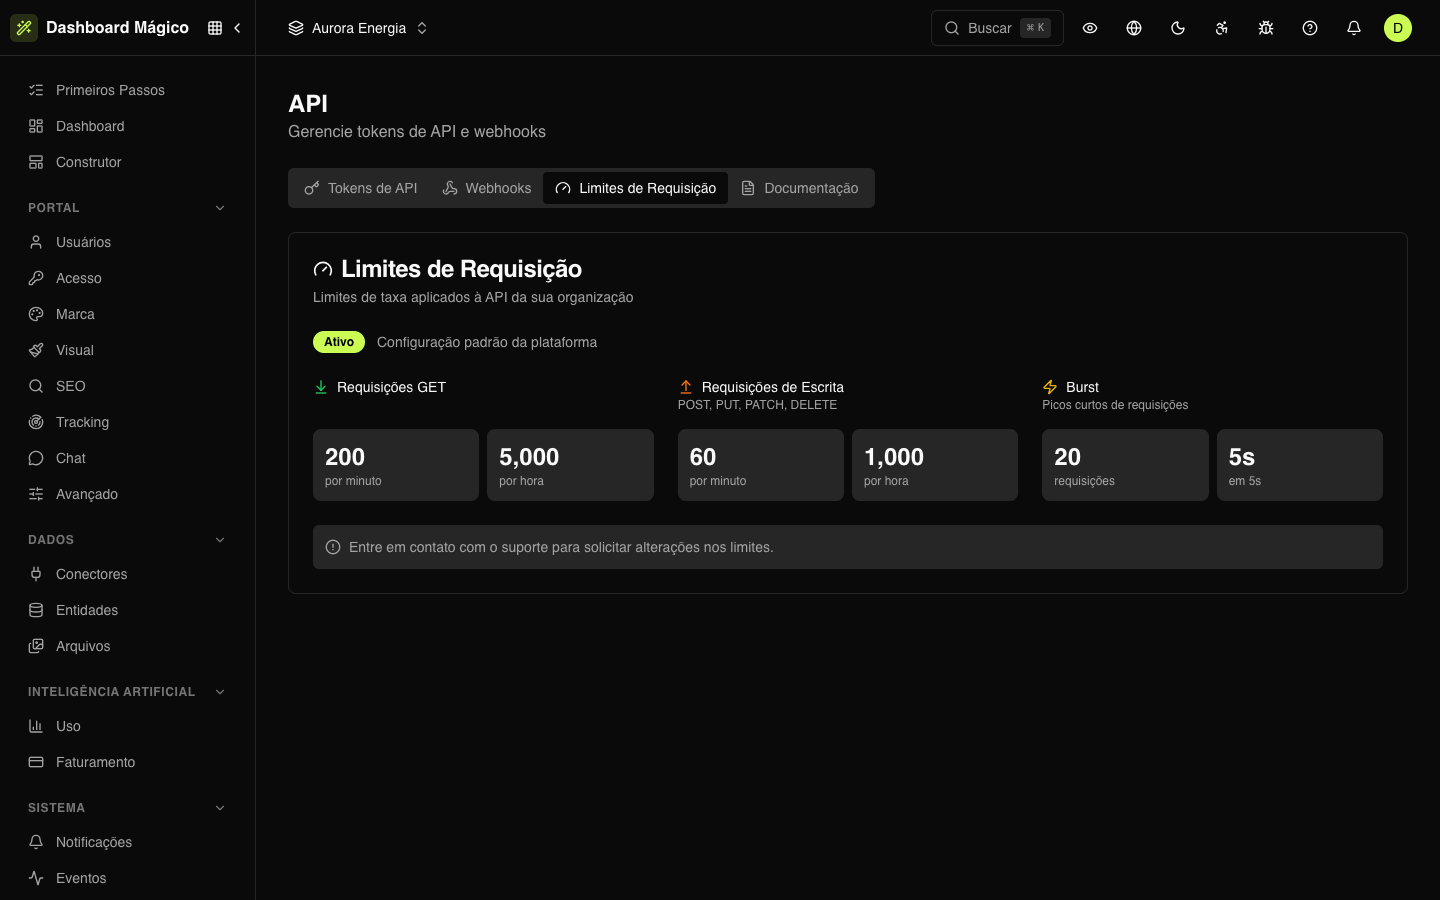The image size is (1440, 900).
Task: Click the bug report icon
Action: pyautogui.click(x=1266, y=28)
